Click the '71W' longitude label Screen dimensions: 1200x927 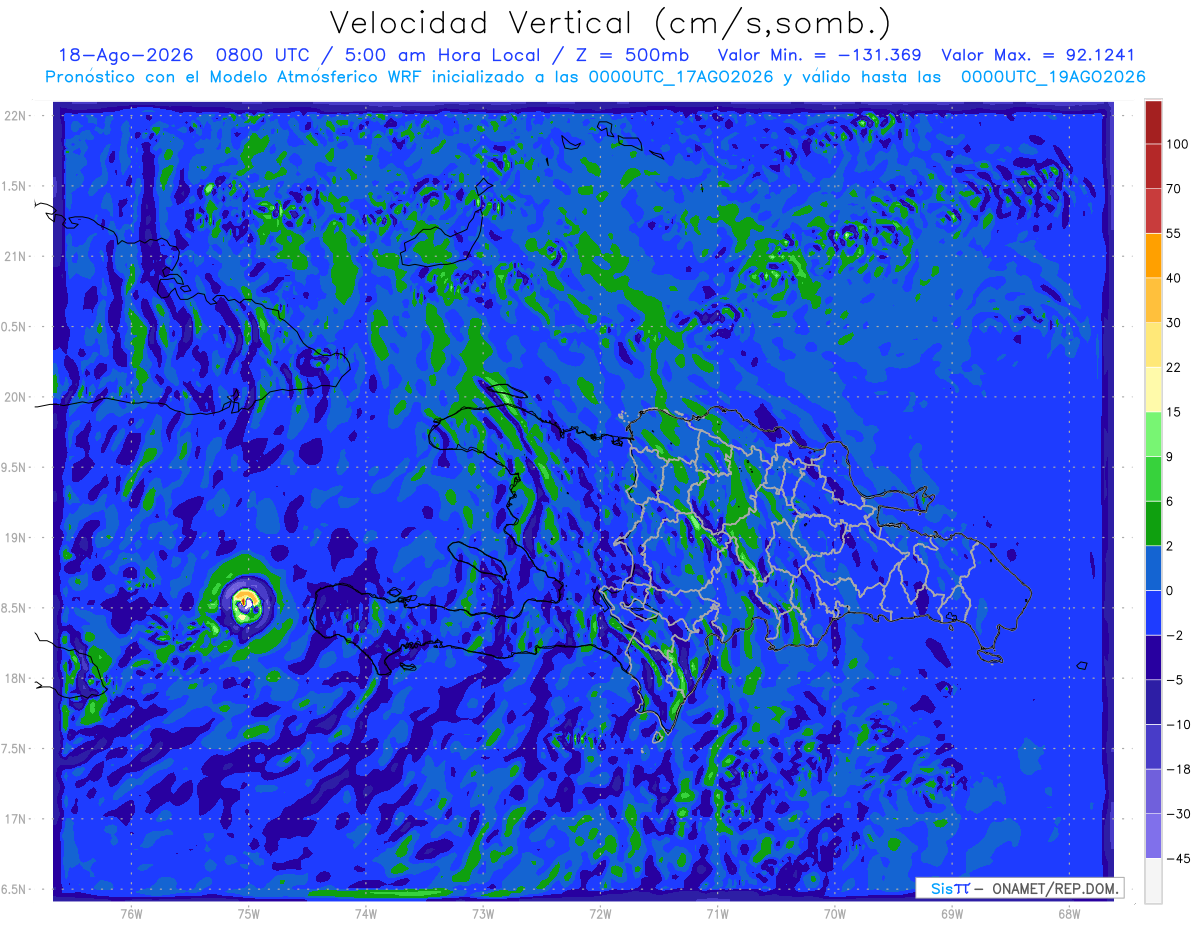coord(717,913)
